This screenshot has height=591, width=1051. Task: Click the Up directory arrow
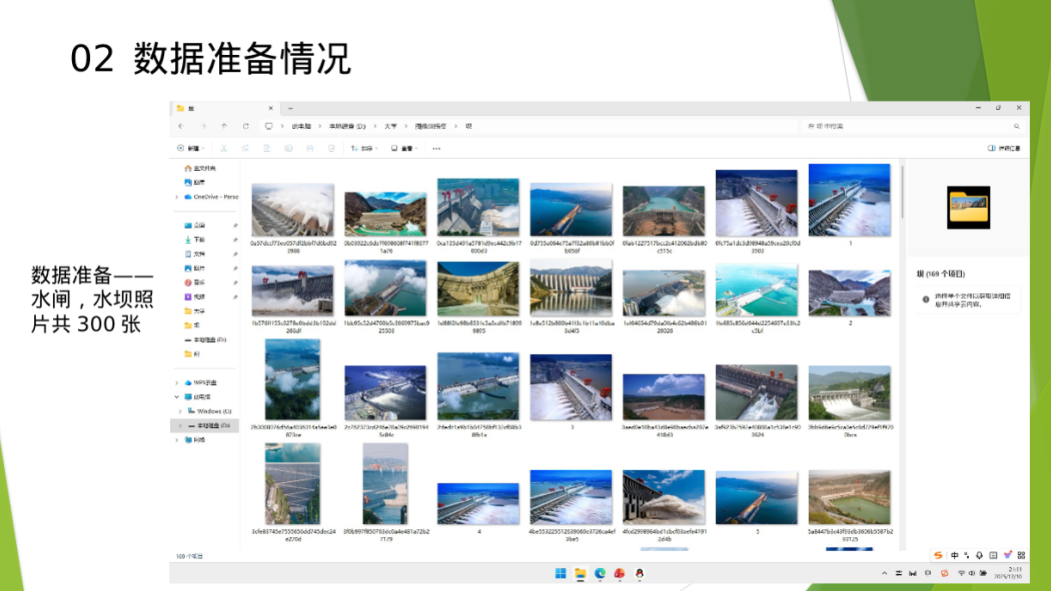[224, 127]
